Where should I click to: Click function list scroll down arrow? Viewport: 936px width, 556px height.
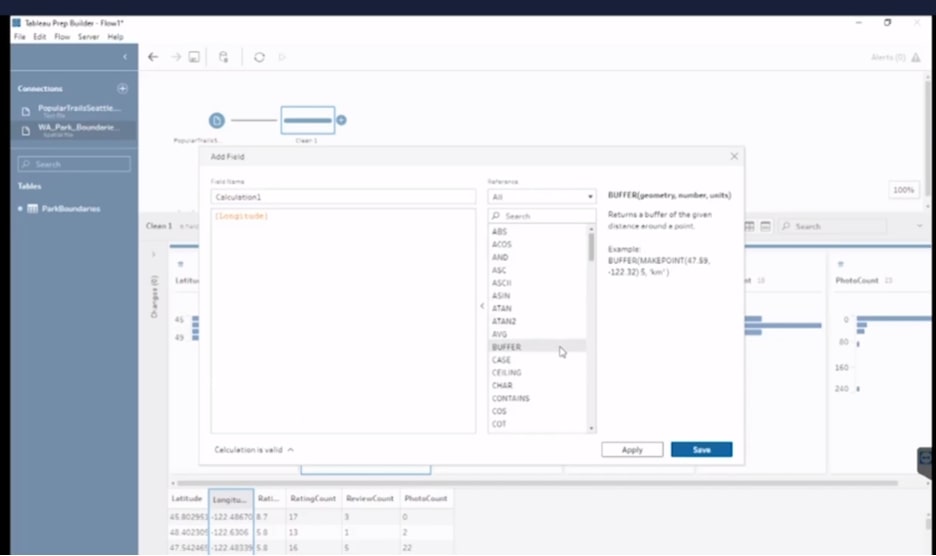[x=592, y=428]
